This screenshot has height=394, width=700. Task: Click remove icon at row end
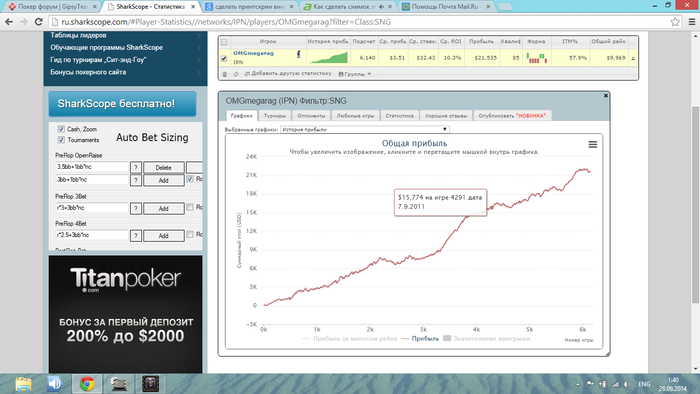tap(633, 58)
